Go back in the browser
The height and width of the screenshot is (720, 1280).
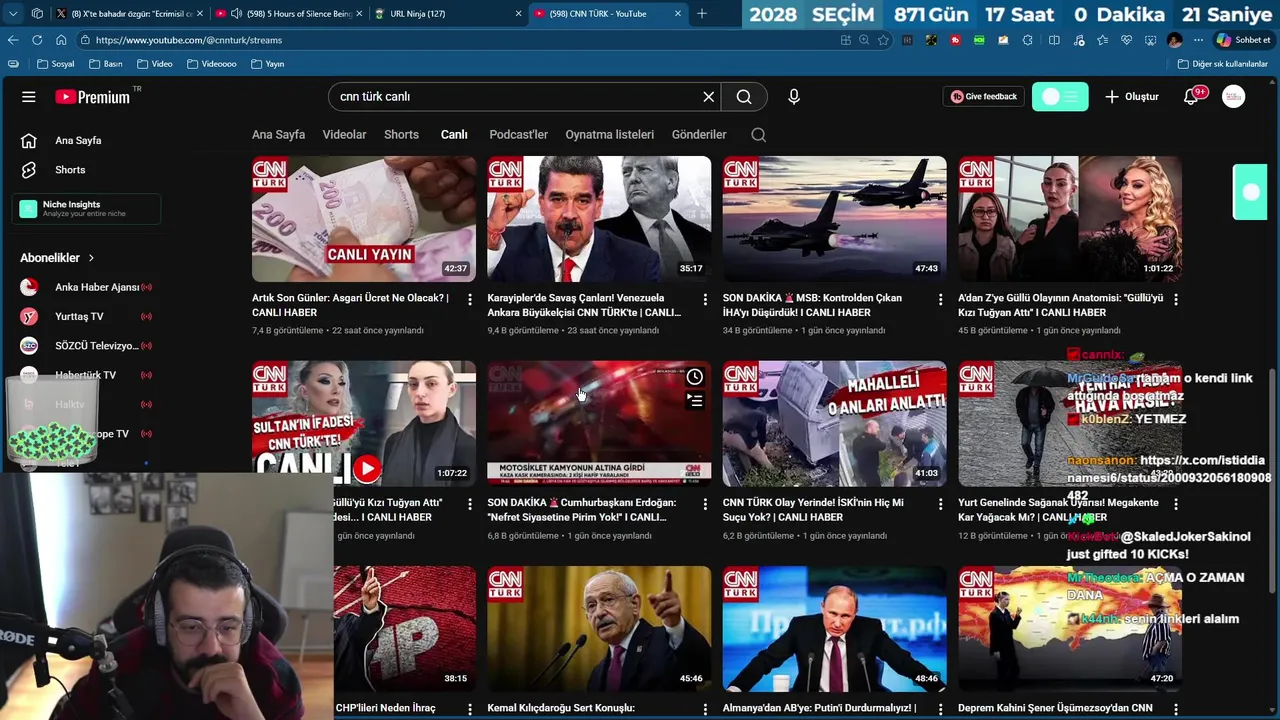(13, 40)
